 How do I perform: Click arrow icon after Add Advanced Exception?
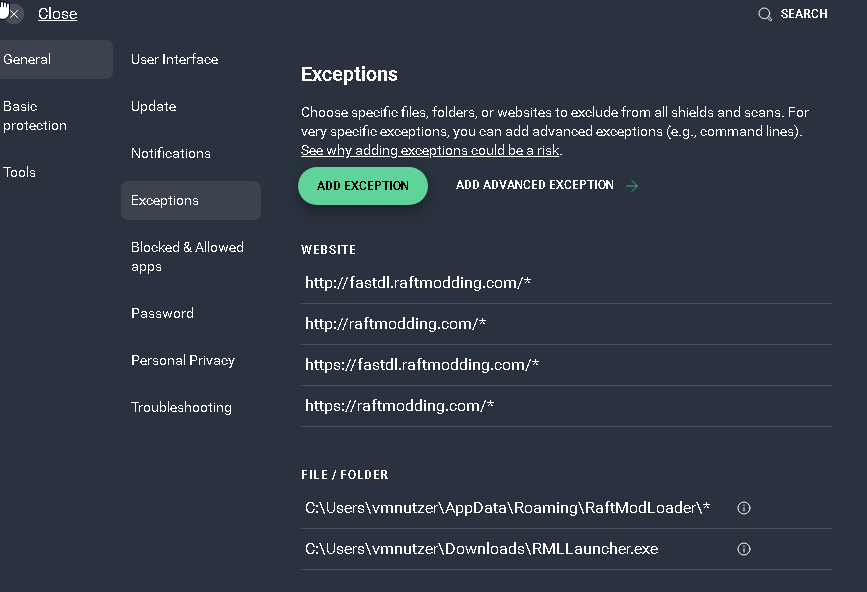click(632, 185)
